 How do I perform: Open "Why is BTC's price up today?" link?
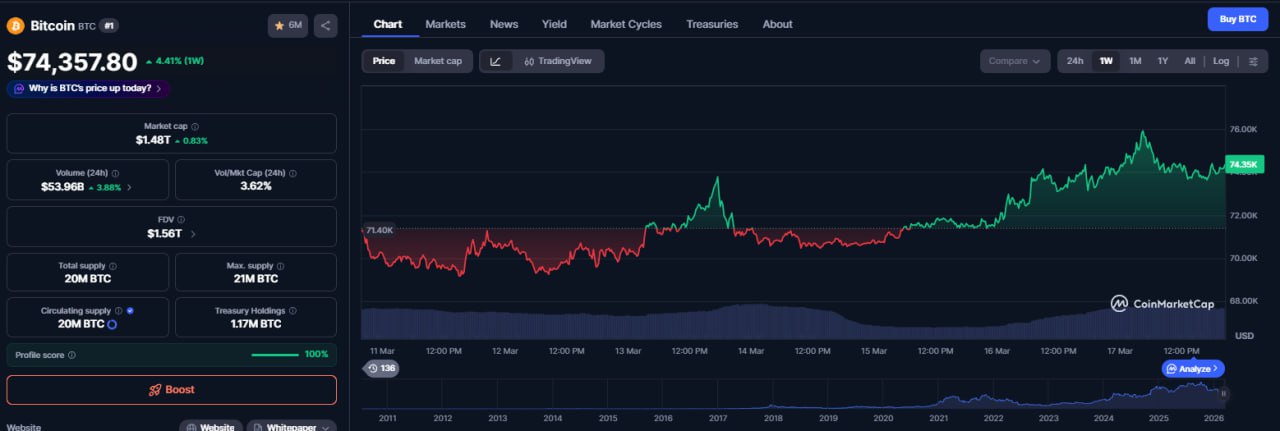point(88,88)
